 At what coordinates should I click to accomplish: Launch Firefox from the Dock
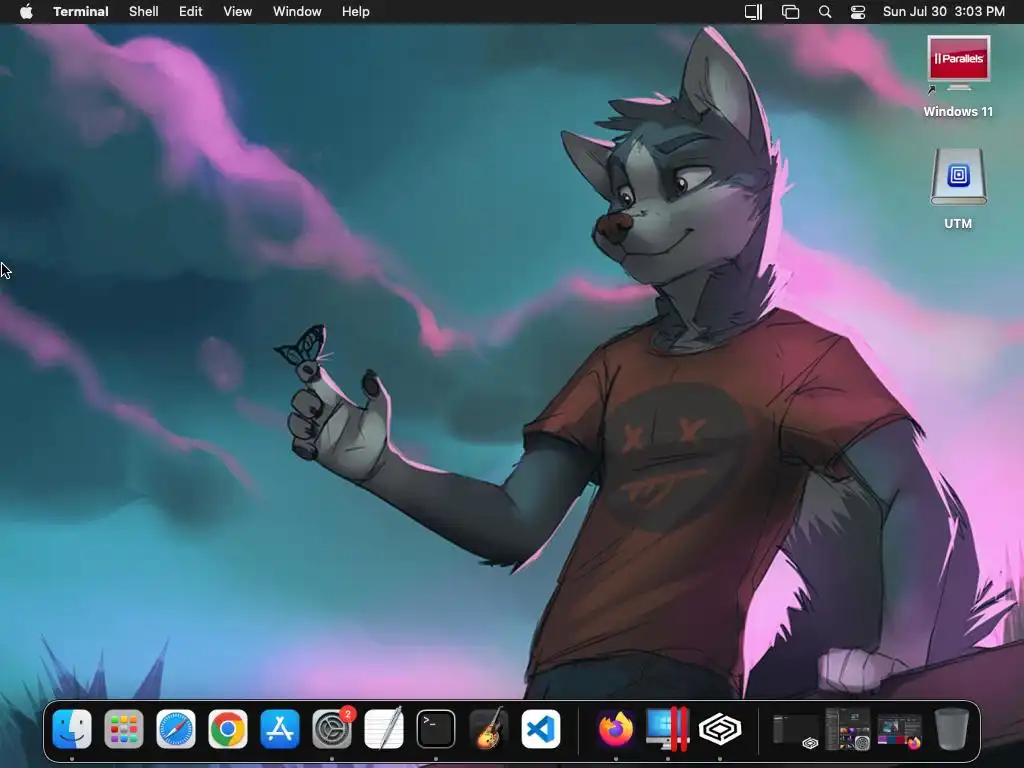[615, 729]
